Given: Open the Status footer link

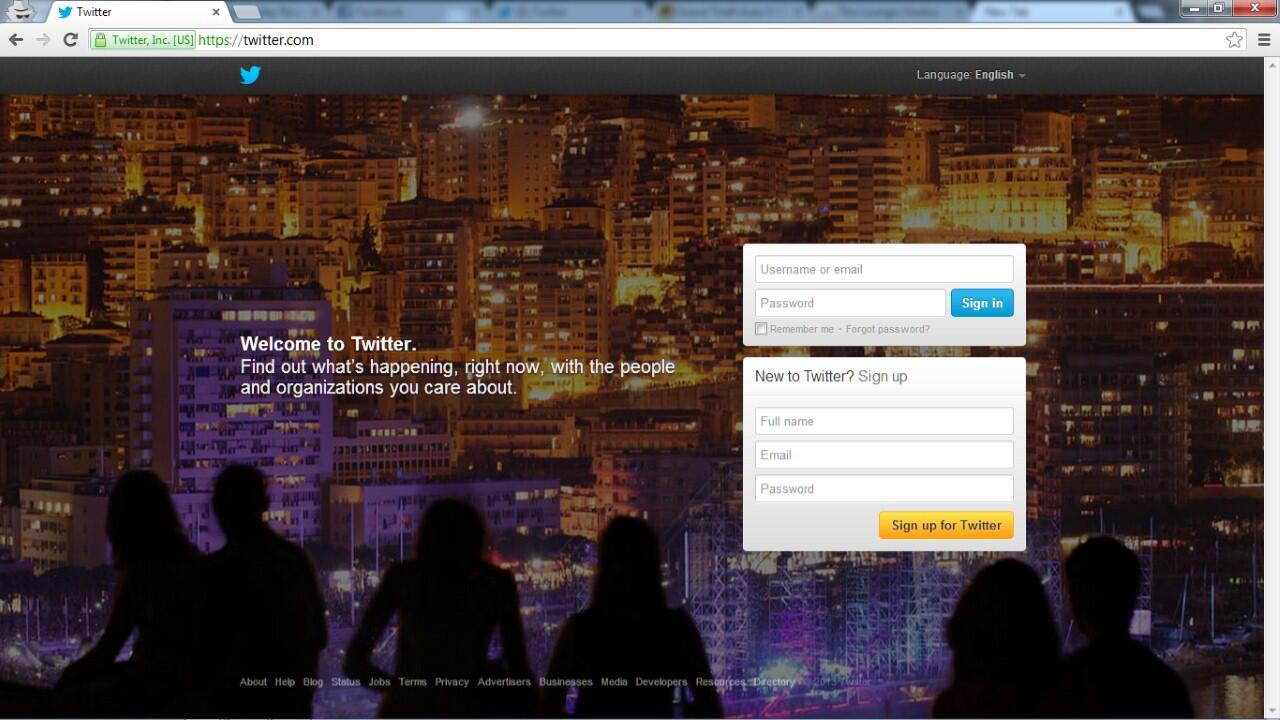Looking at the screenshot, I should point(346,682).
